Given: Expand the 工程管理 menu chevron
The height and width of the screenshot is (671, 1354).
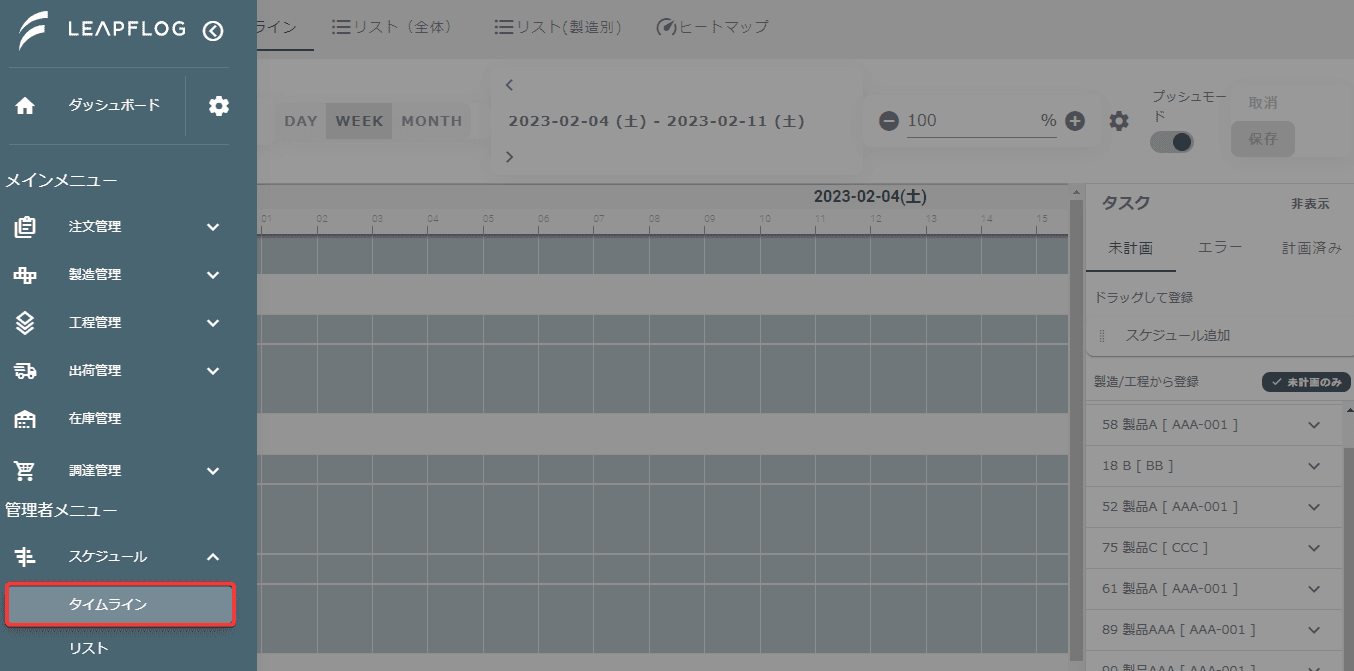Looking at the screenshot, I should coord(213,323).
